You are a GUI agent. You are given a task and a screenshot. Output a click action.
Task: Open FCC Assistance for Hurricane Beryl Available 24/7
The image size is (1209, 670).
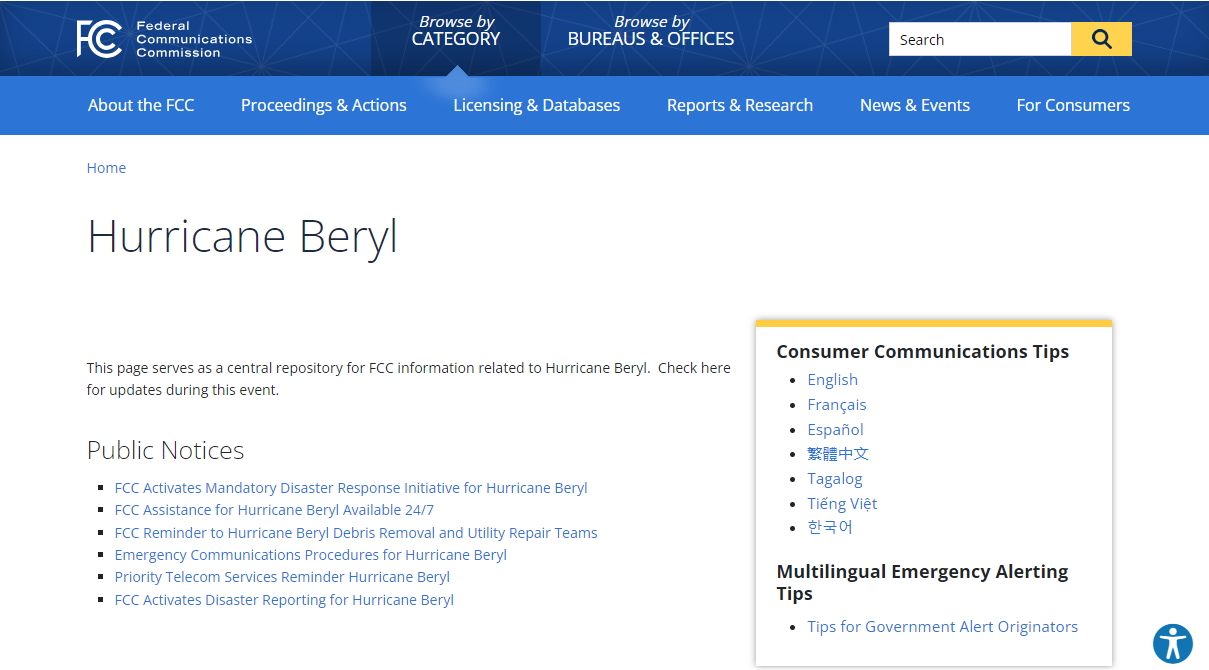[276, 510]
